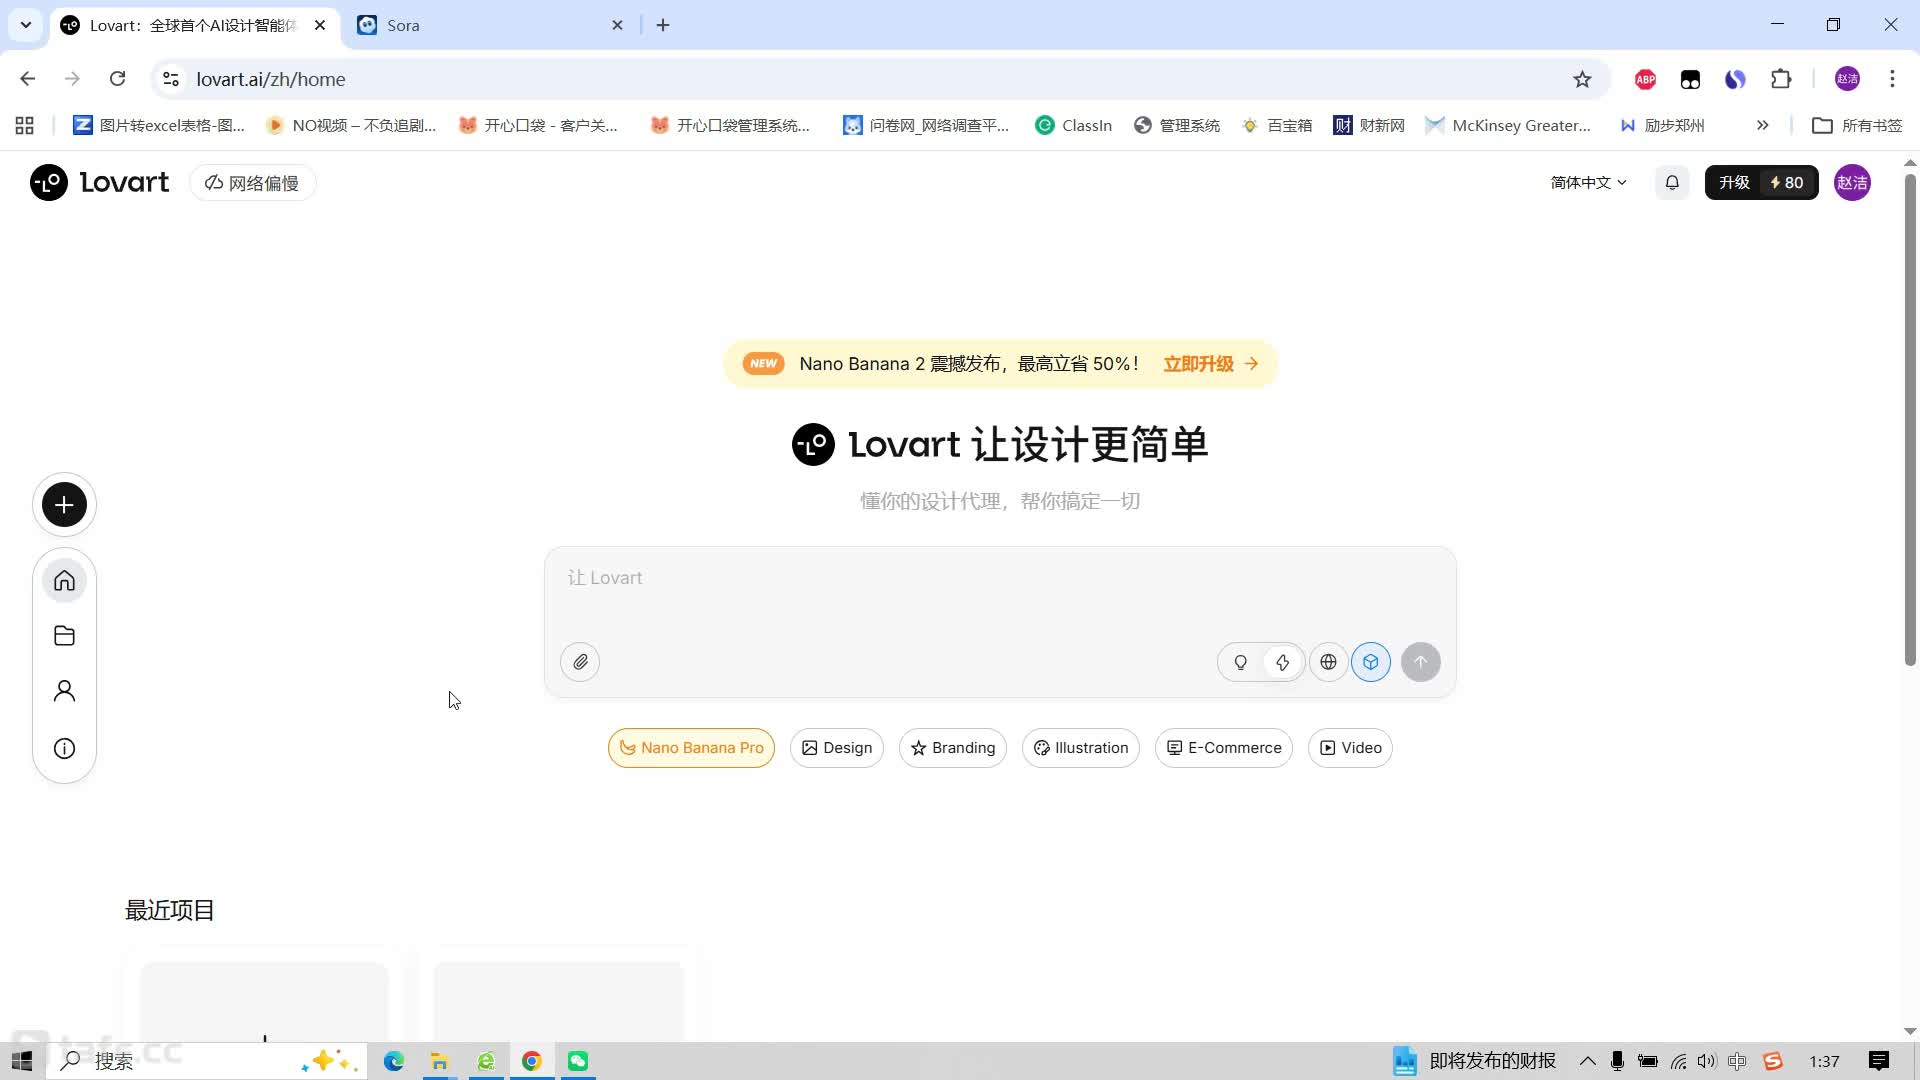Open the 赵洁 user avatar on the Lovart page
The height and width of the screenshot is (1080, 1920).
pyautogui.click(x=1852, y=183)
